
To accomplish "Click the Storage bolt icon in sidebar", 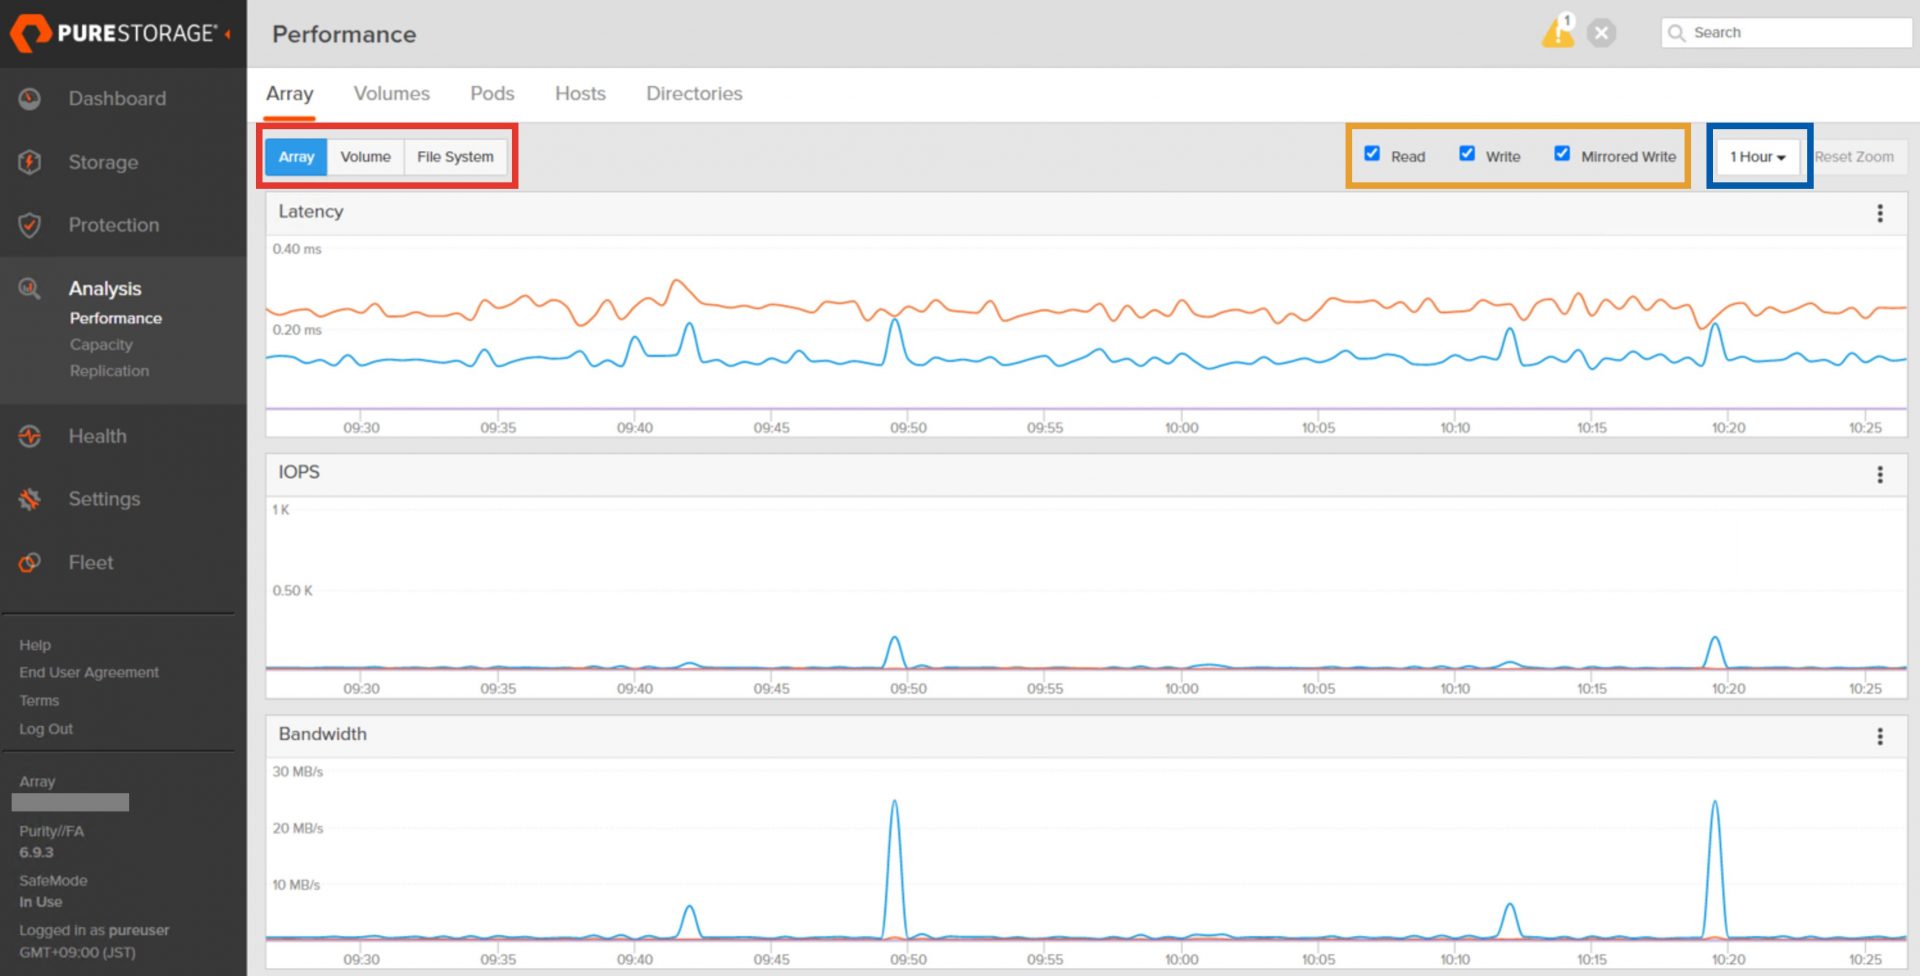I will (30, 162).
